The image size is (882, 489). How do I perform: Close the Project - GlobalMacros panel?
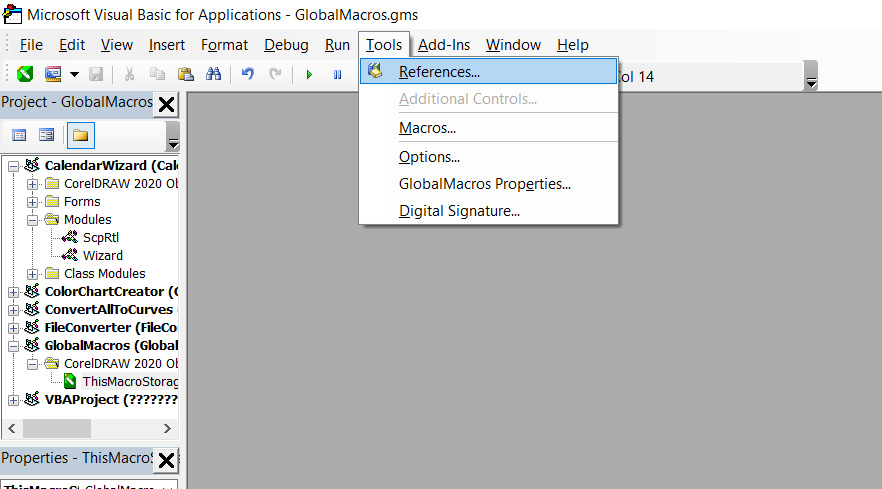[x=166, y=105]
